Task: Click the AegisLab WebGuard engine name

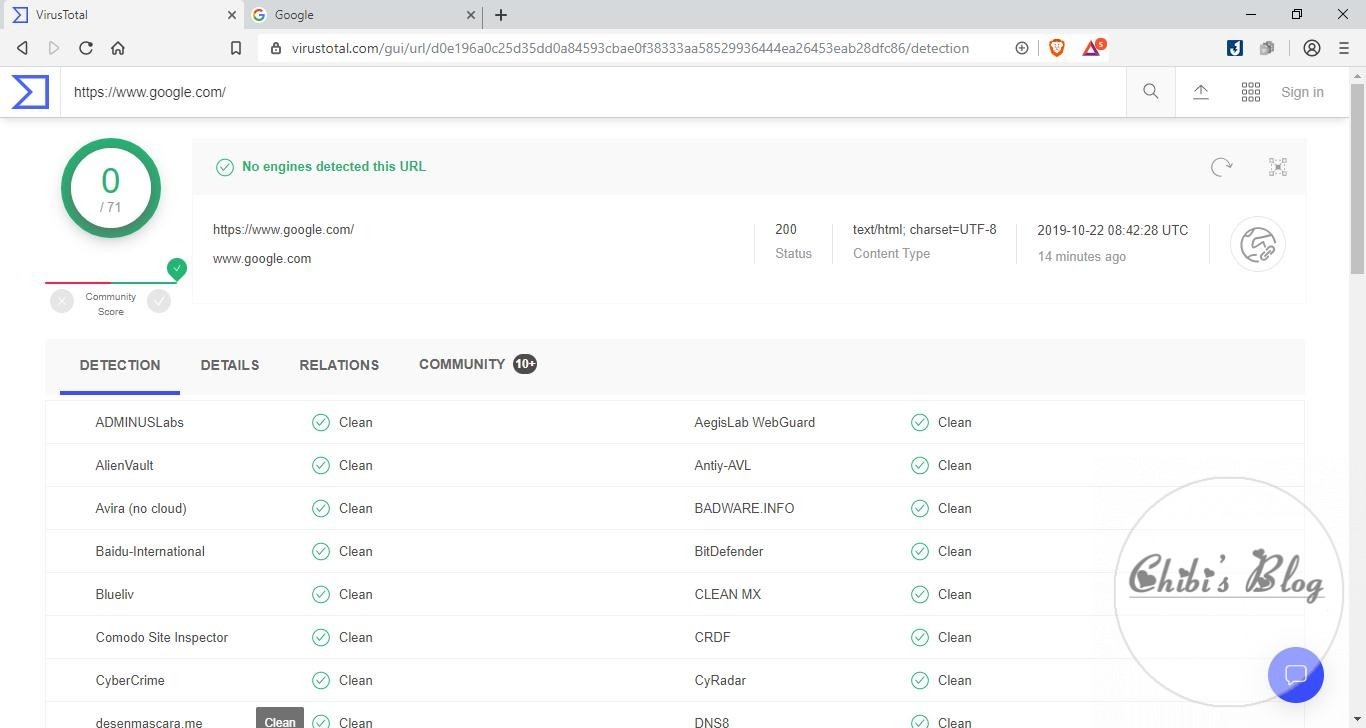Action: pos(755,422)
